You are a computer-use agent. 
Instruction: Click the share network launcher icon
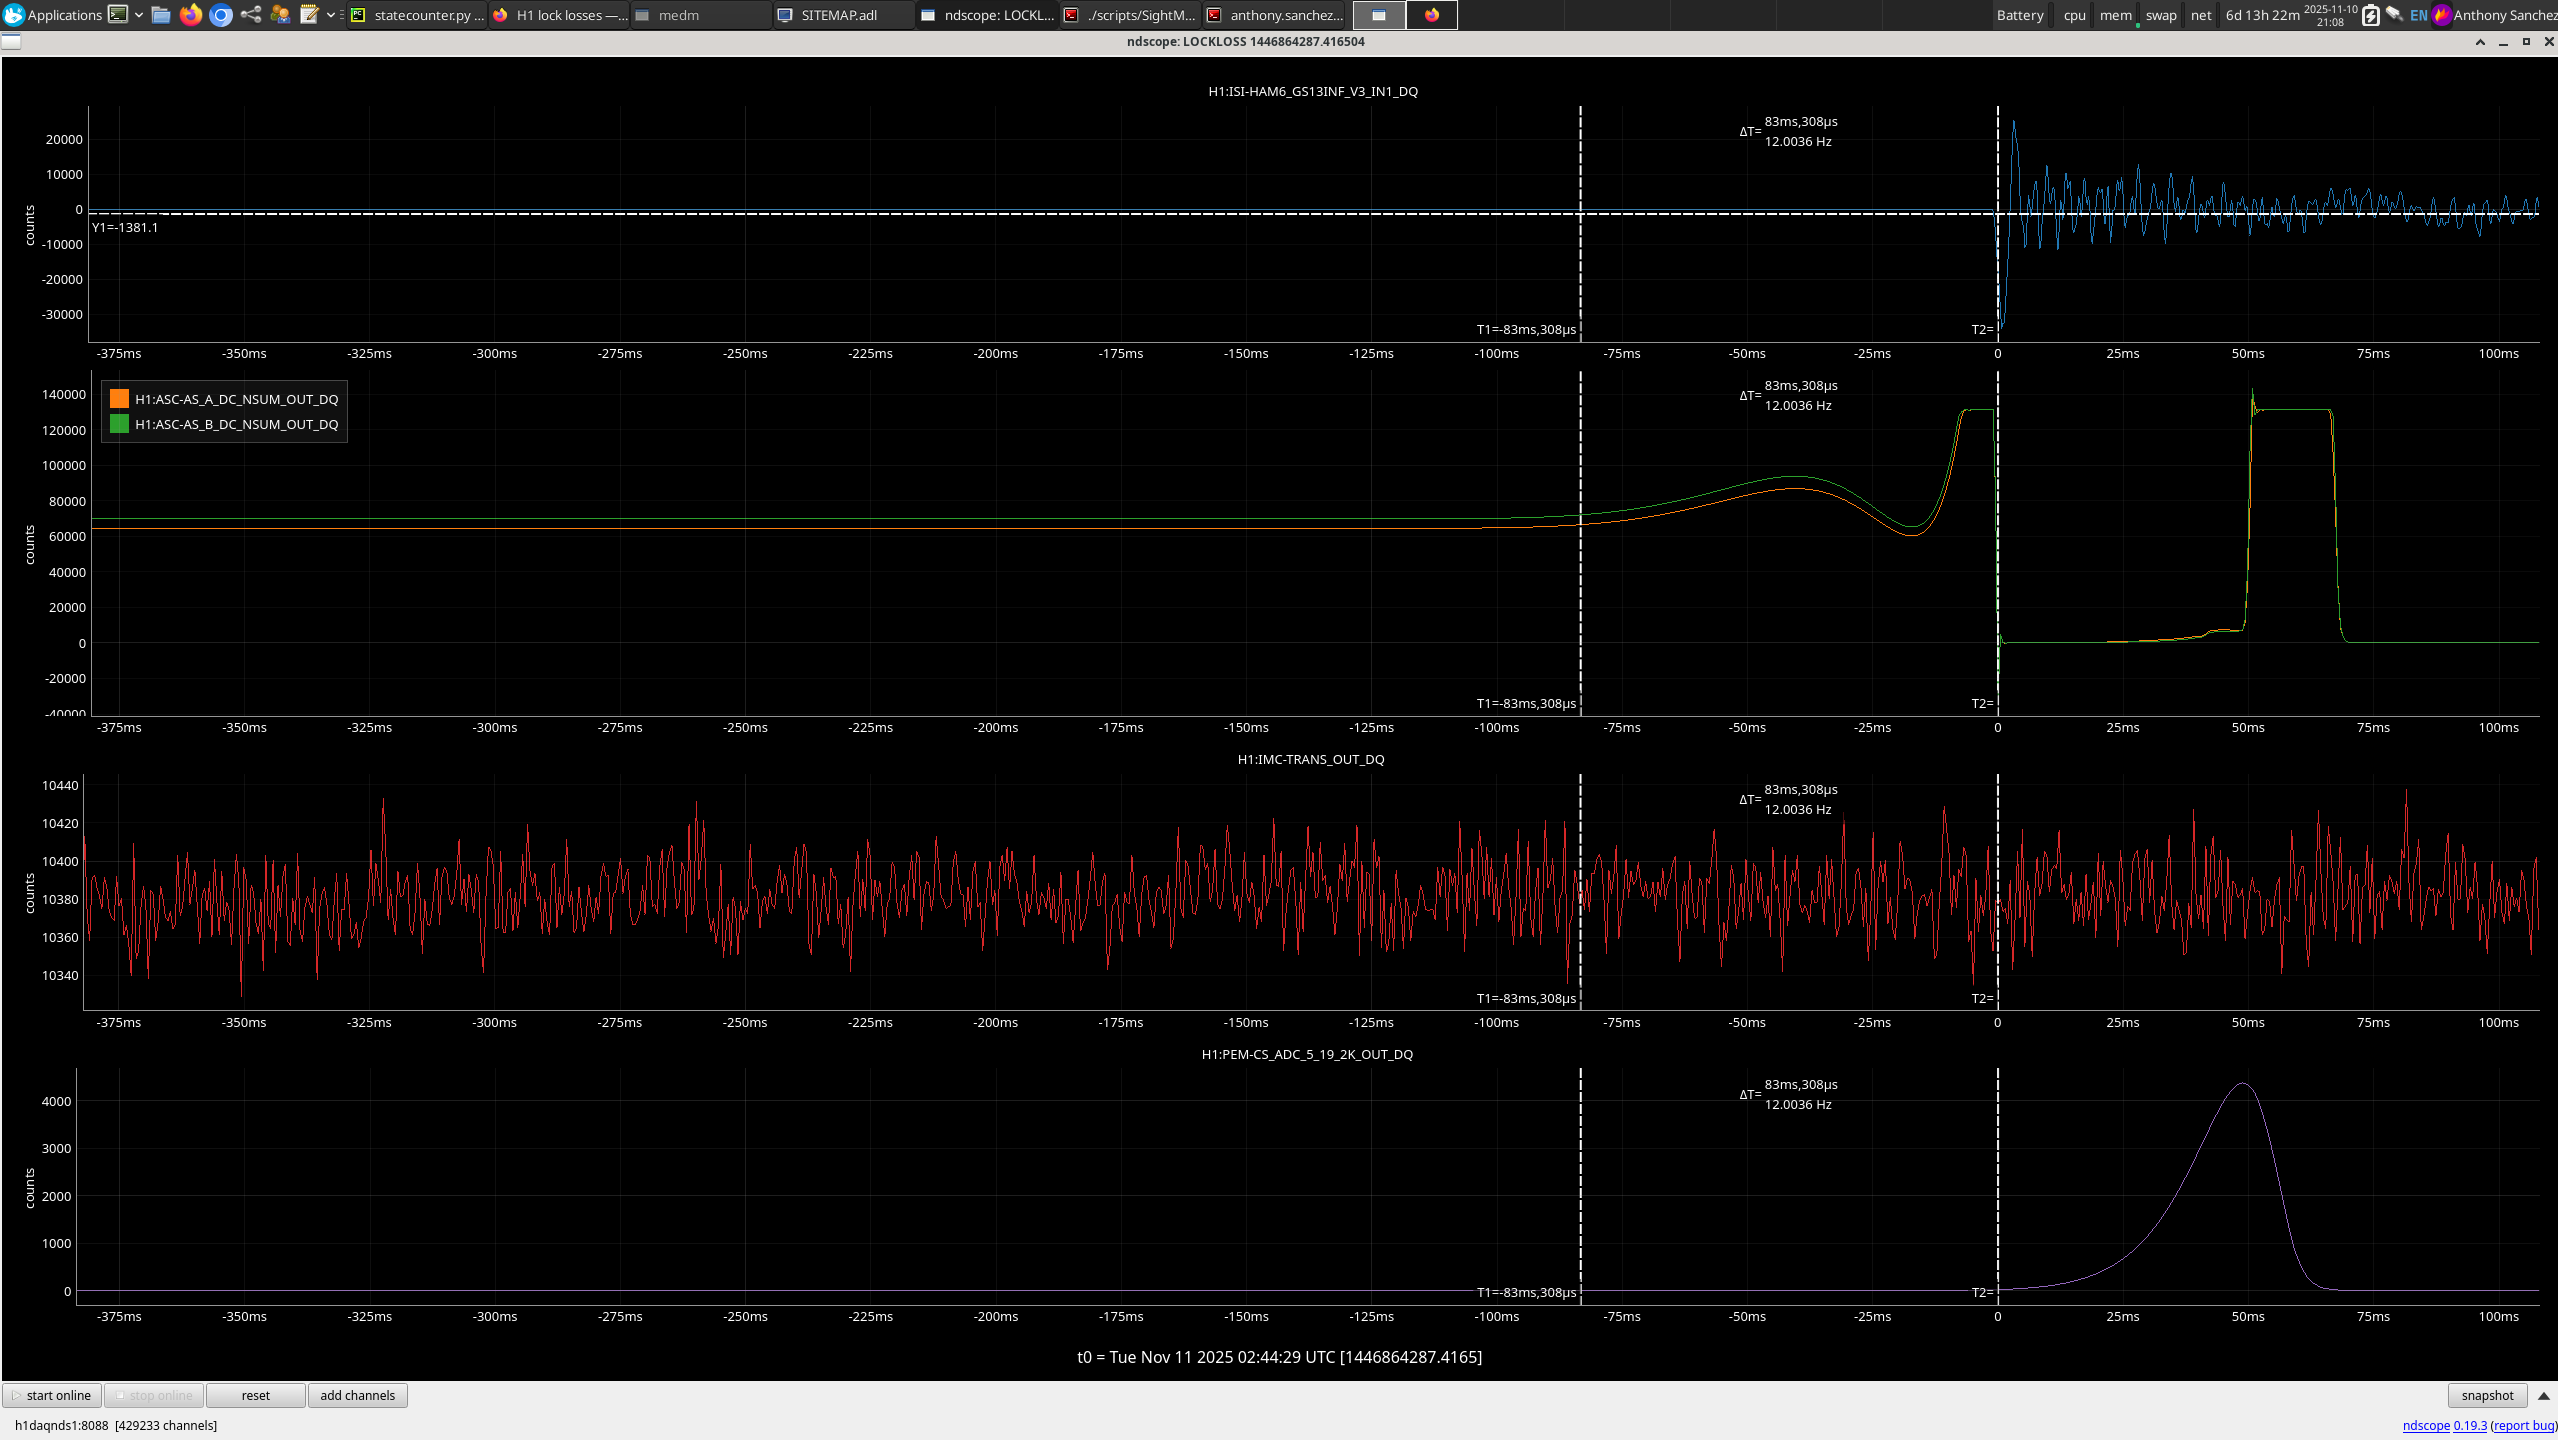tap(251, 15)
